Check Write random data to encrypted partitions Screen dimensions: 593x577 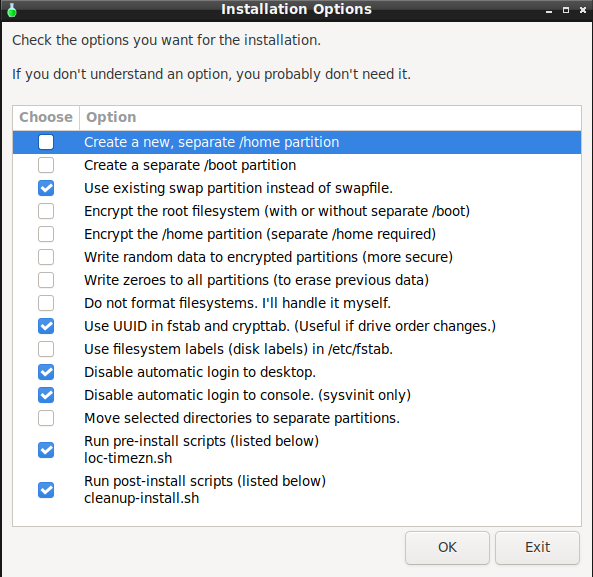point(46,257)
